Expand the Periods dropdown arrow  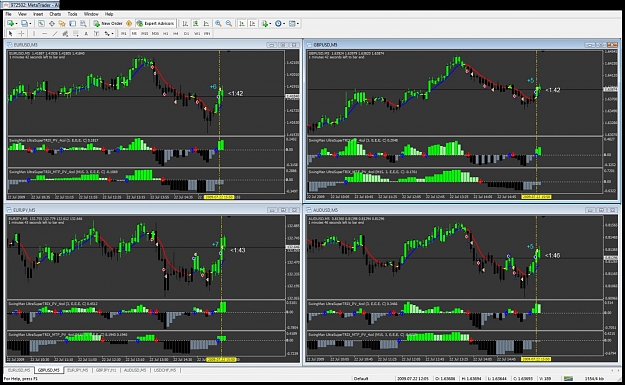(x=284, y=24)
